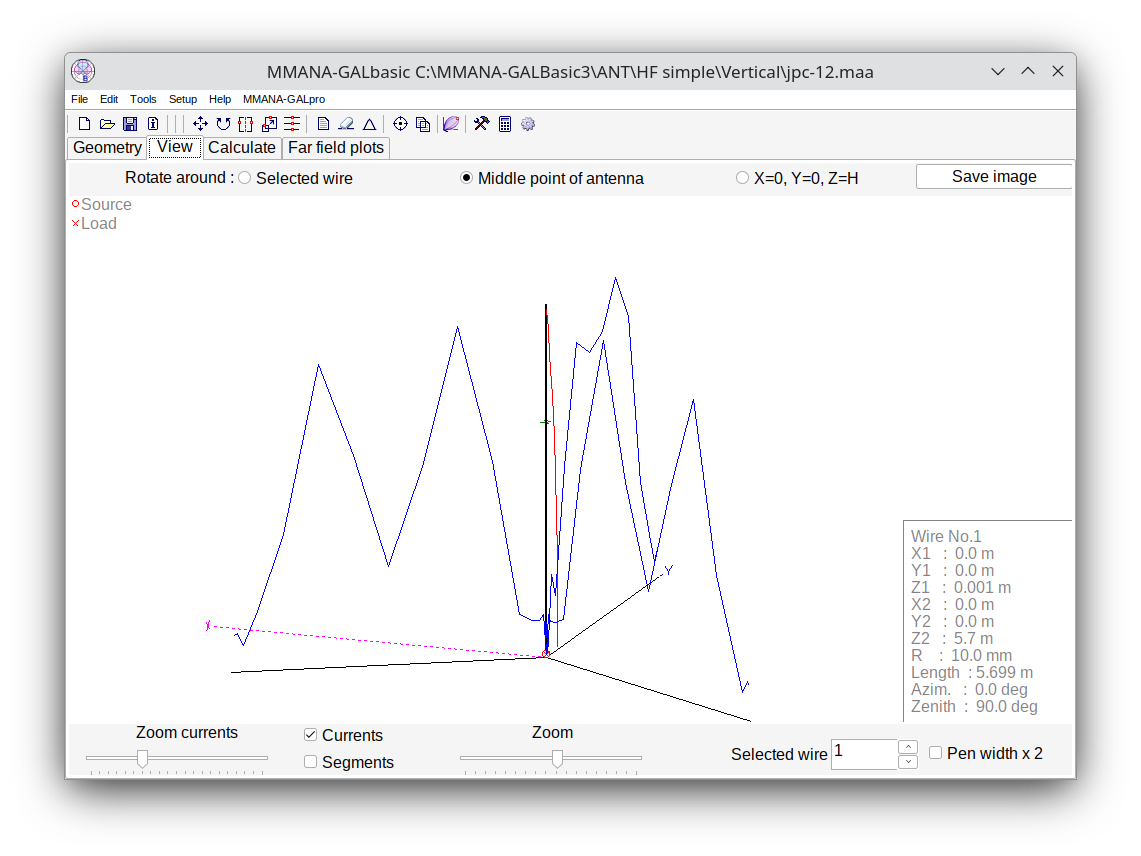Click the New file icon

pos(84,124)
